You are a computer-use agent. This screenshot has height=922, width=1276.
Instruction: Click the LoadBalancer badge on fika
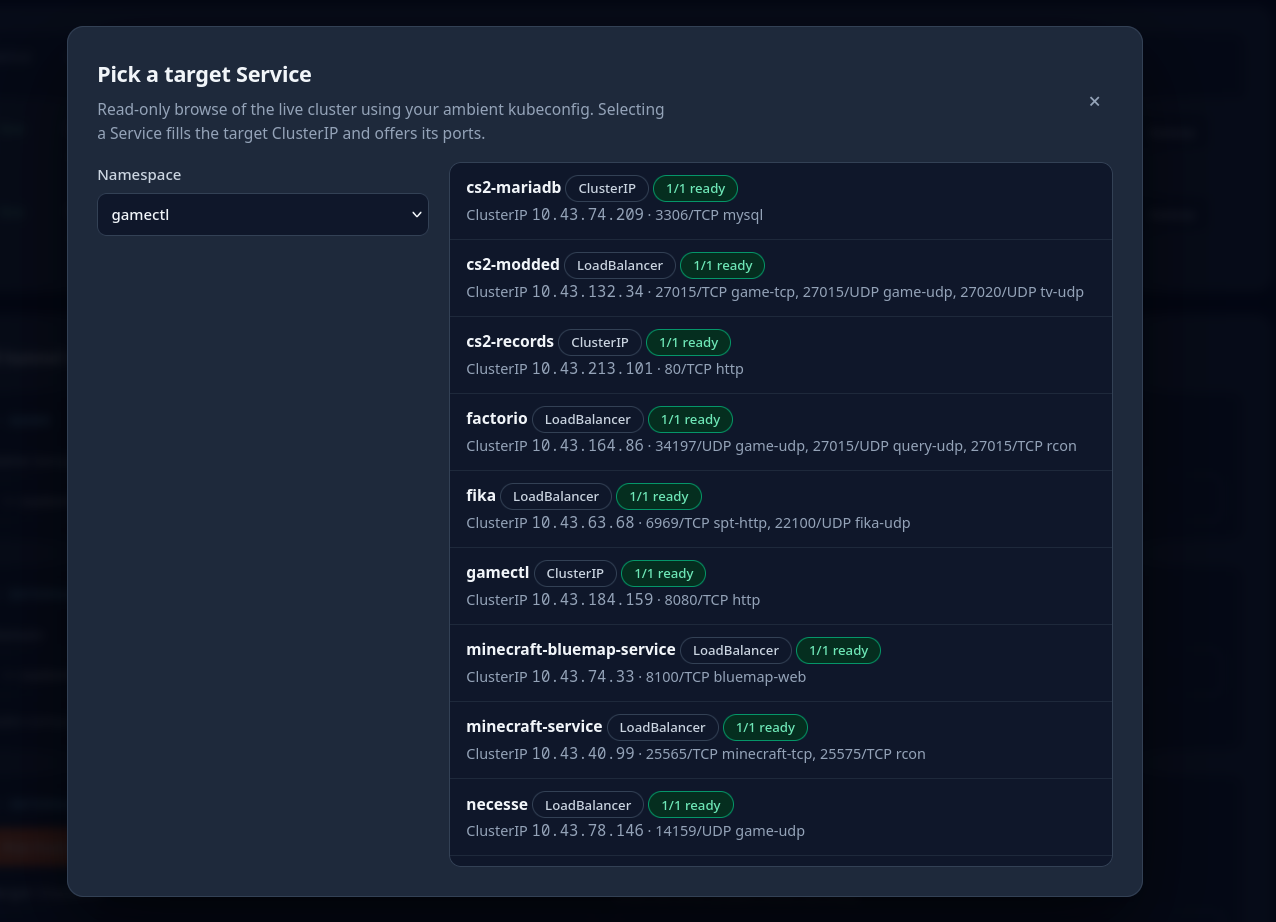pyautogui.click(x=556, y=496)
